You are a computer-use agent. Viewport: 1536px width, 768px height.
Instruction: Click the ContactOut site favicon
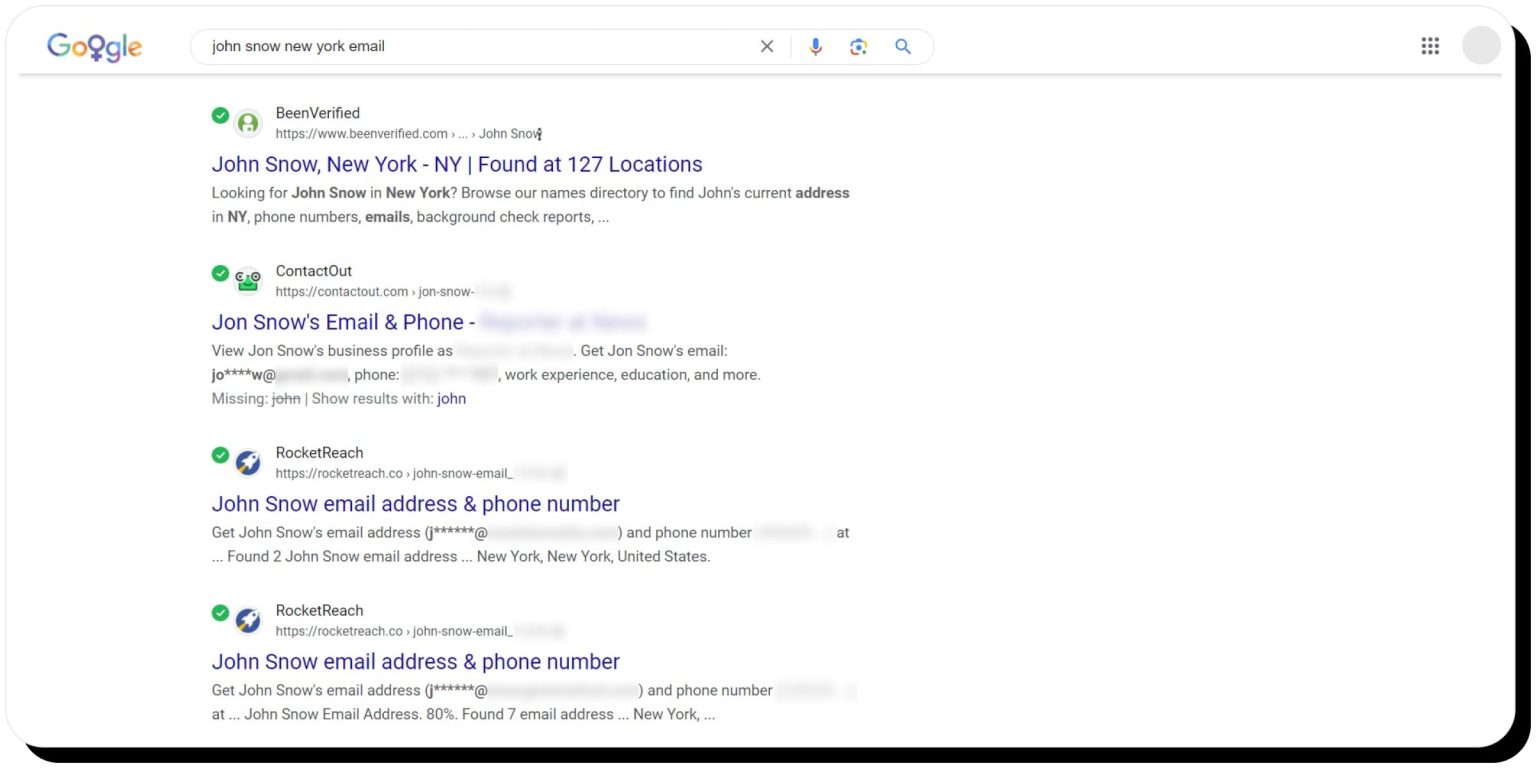(247, 280)
